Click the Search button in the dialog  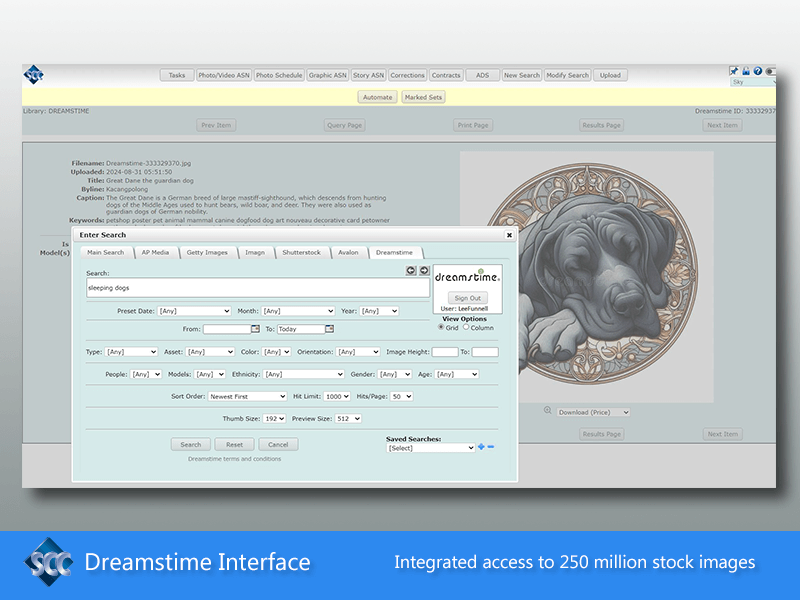pyautogui.click(x=191, y=445)
